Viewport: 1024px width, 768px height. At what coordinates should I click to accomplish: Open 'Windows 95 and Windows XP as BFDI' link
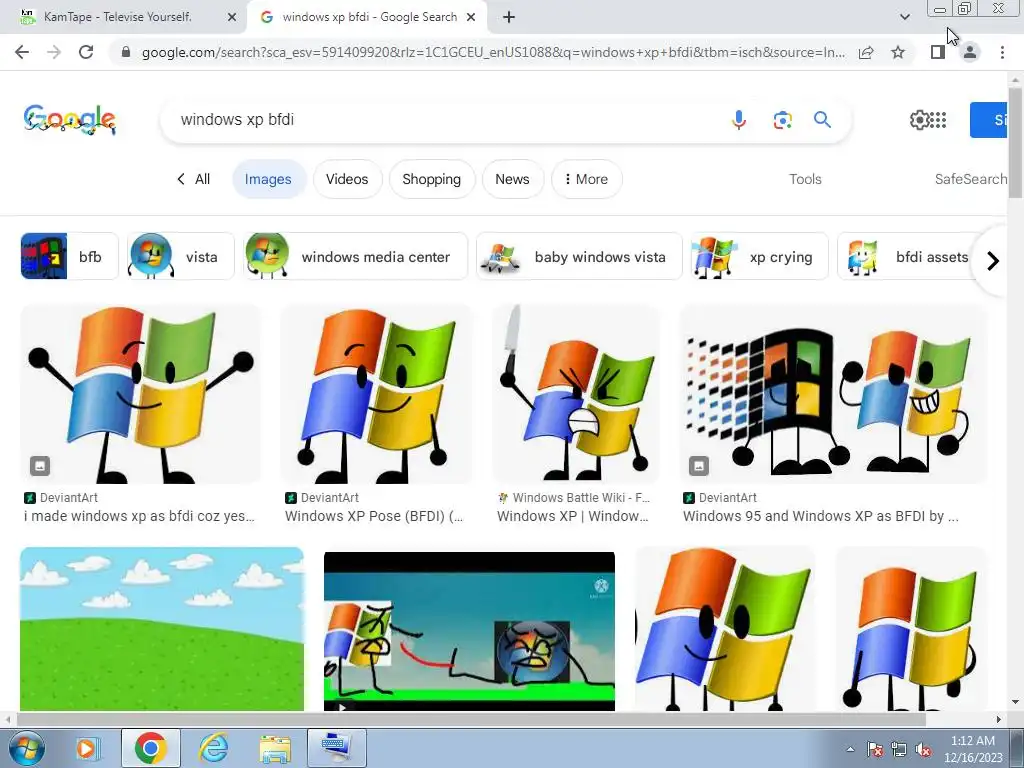pos(820,516)
